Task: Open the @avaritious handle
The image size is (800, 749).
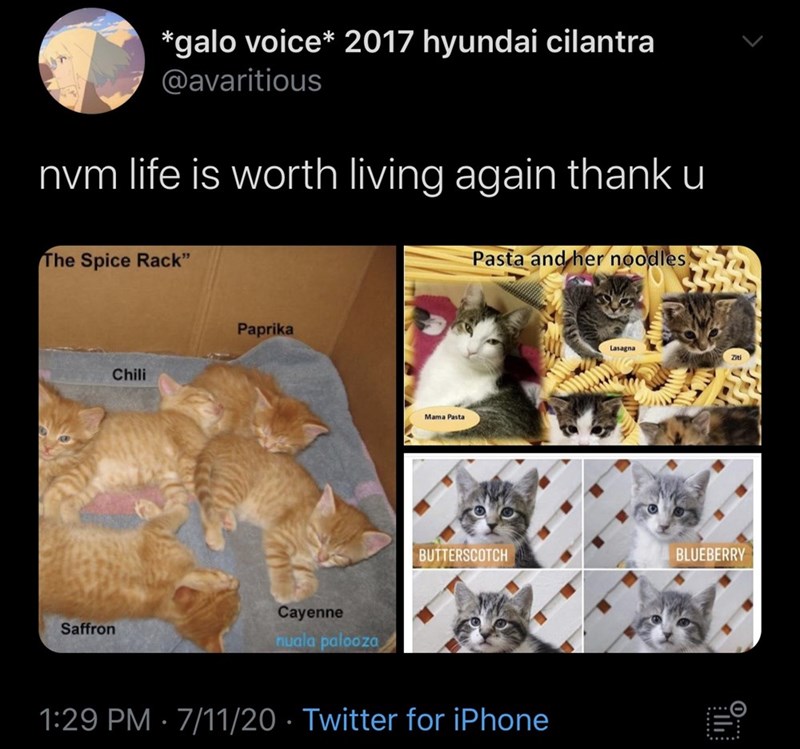Action: (241, 81)
